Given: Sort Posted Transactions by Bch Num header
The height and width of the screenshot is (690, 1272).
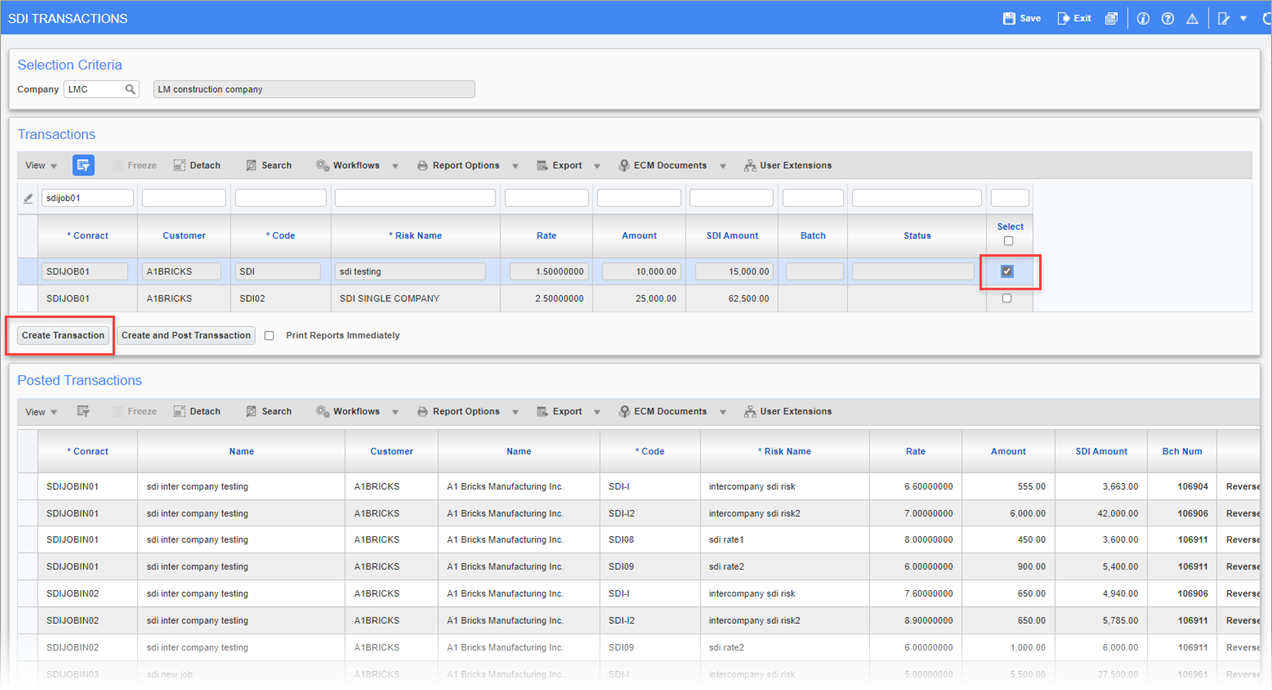Looking at the screenshot, I should 1182,451.
